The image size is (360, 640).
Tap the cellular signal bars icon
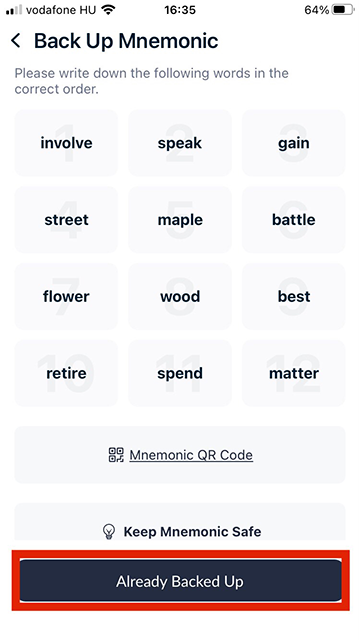click(x=14, y=10)
